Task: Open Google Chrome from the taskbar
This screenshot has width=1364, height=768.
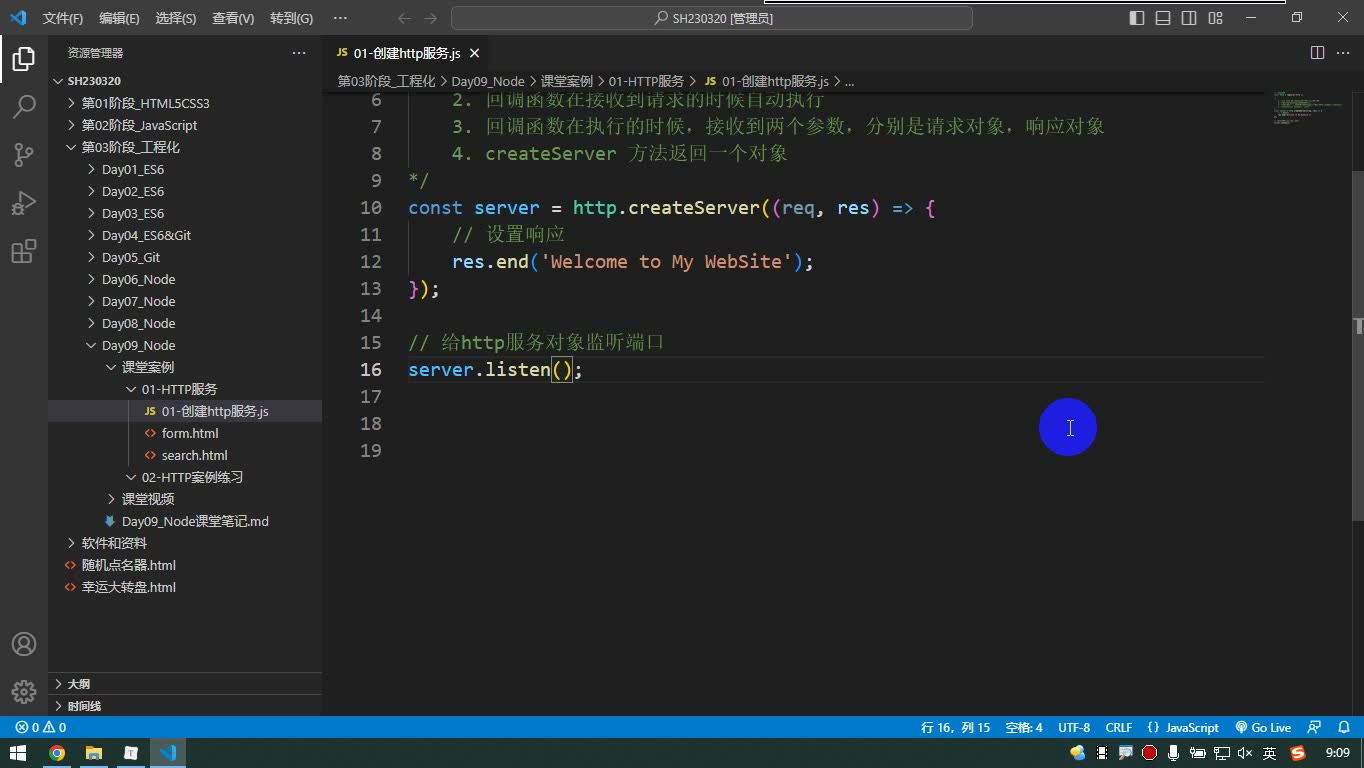Action: pos(57,753)
